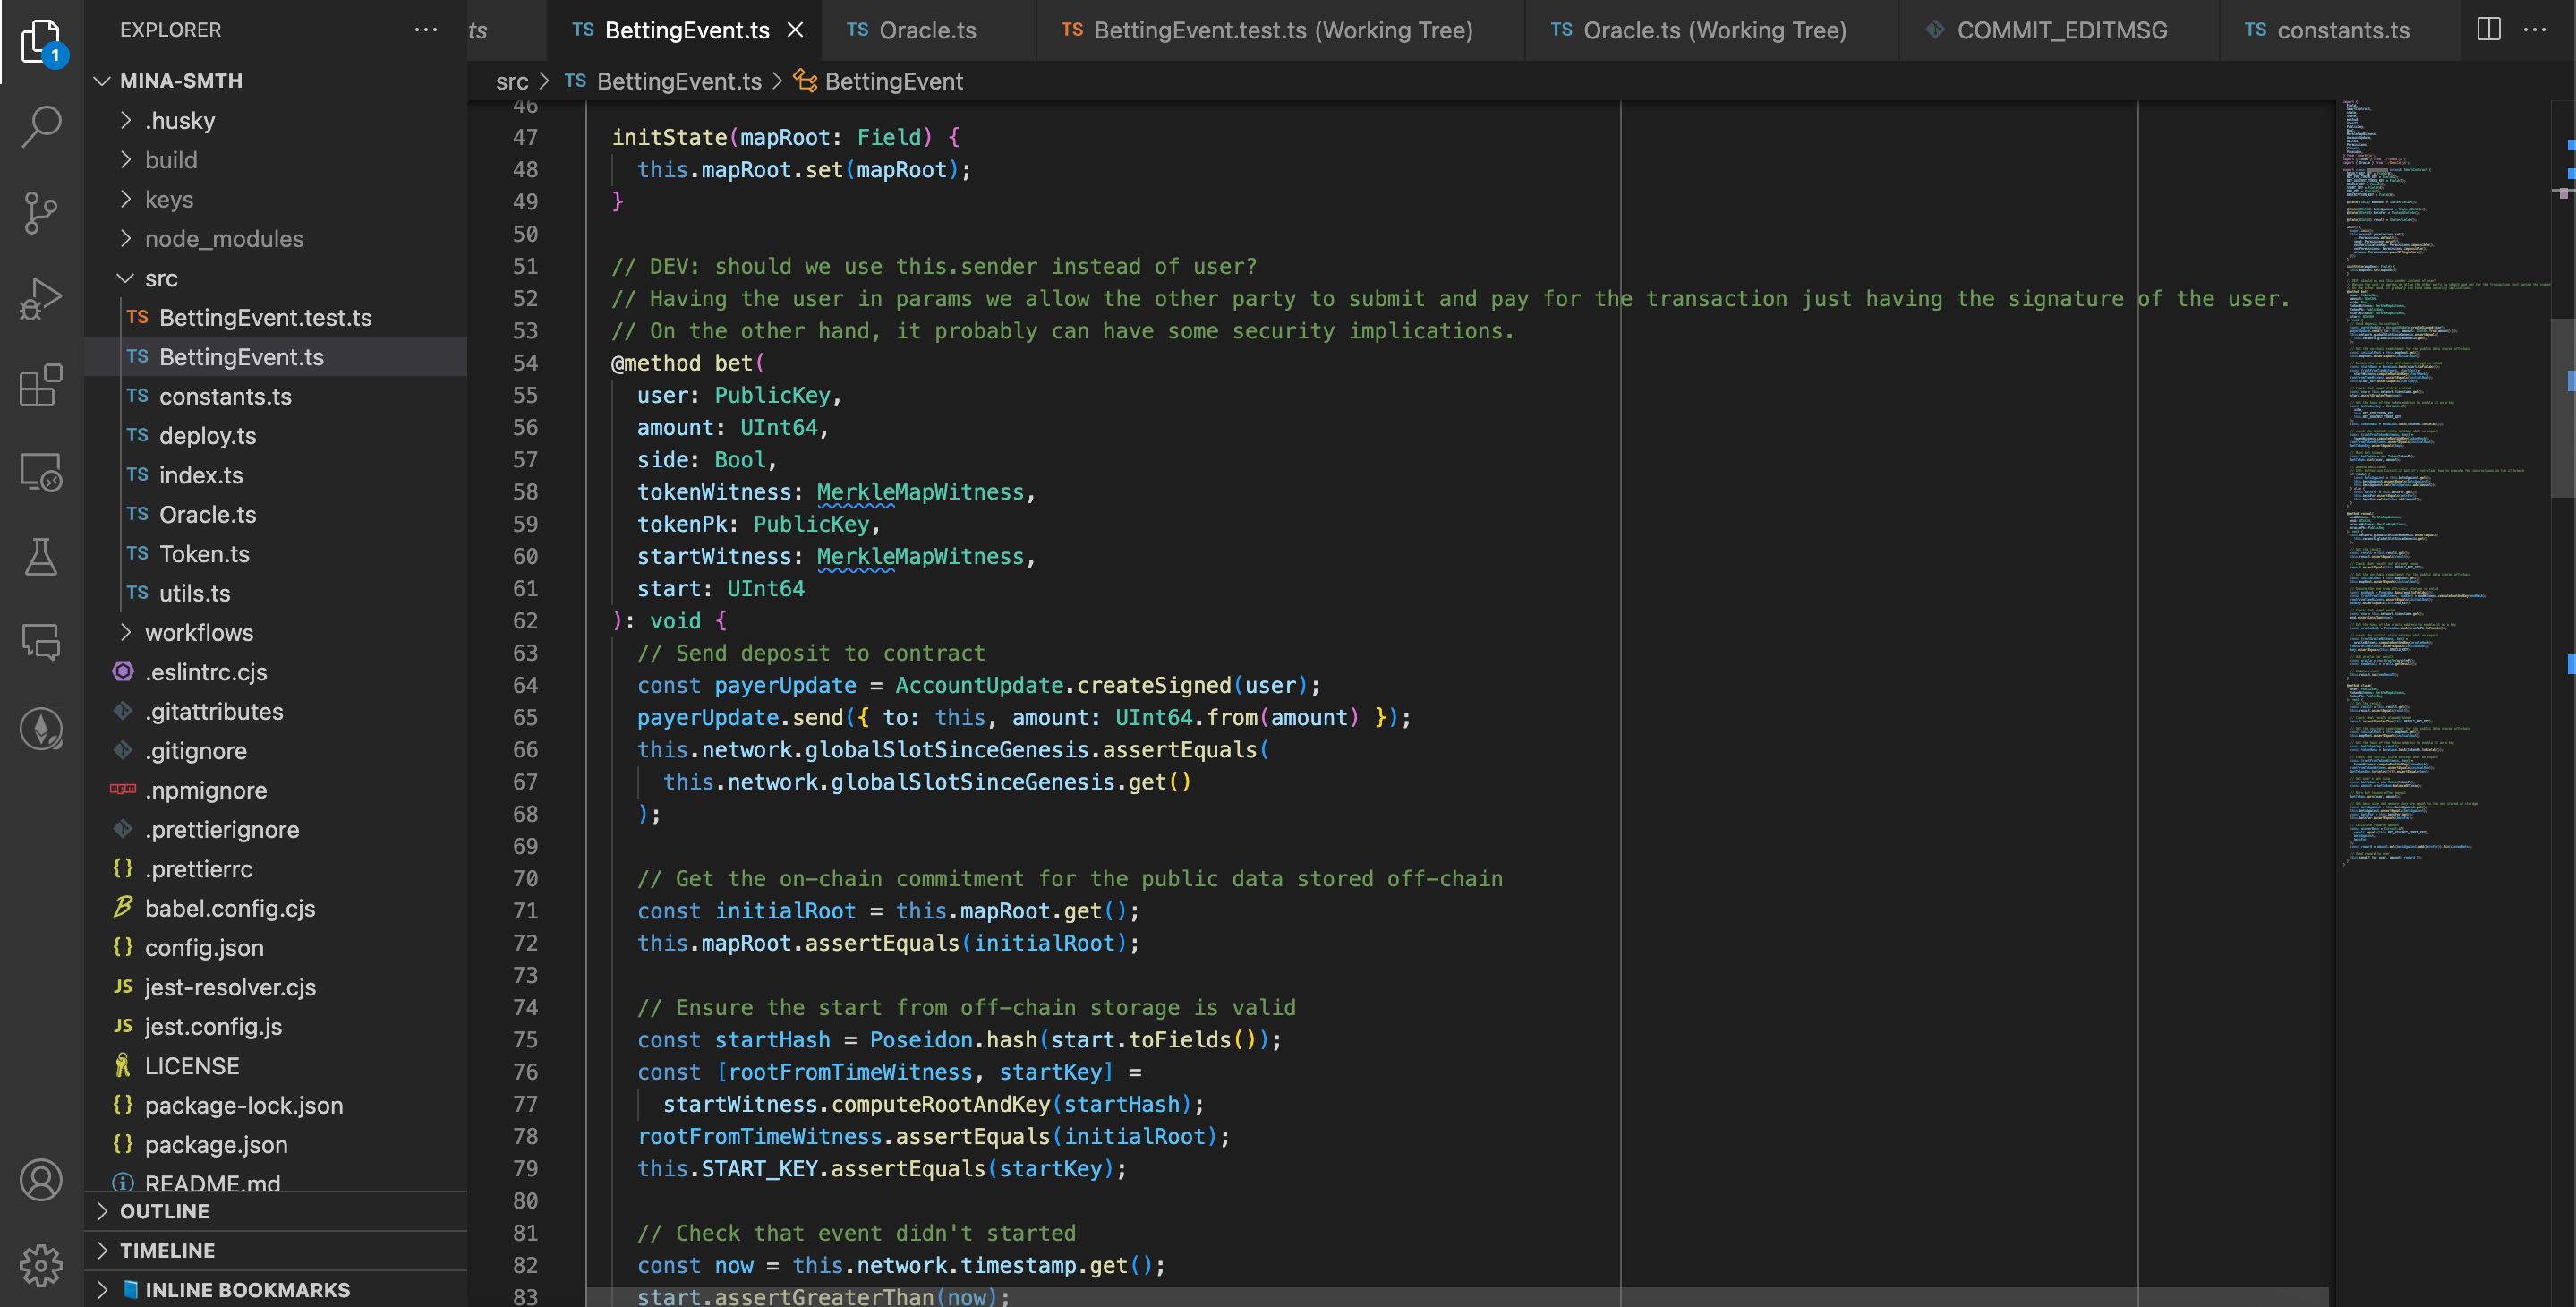Viewport: 2576px width, 1307px height.
Task: Open .prettierignore file
Action: [x=275, y=829]
